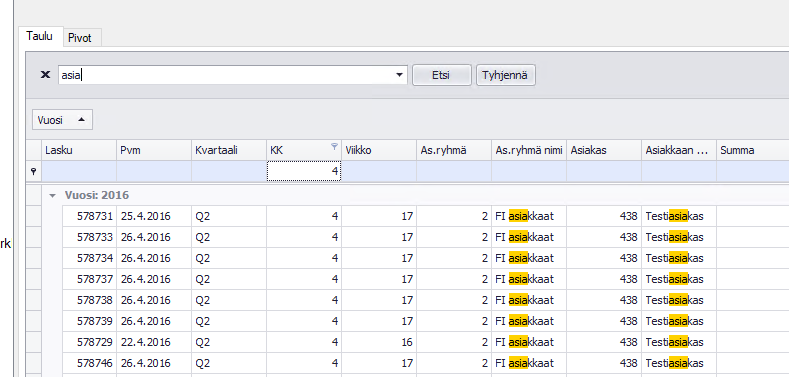
Task: Click the Etsi search button
Action: tap(442, 76)
